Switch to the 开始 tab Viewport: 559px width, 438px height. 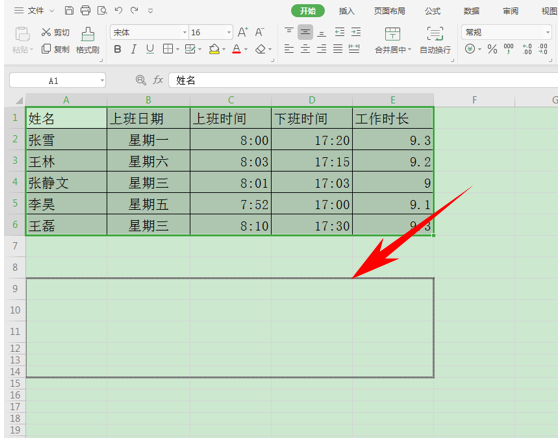[308, 11]
